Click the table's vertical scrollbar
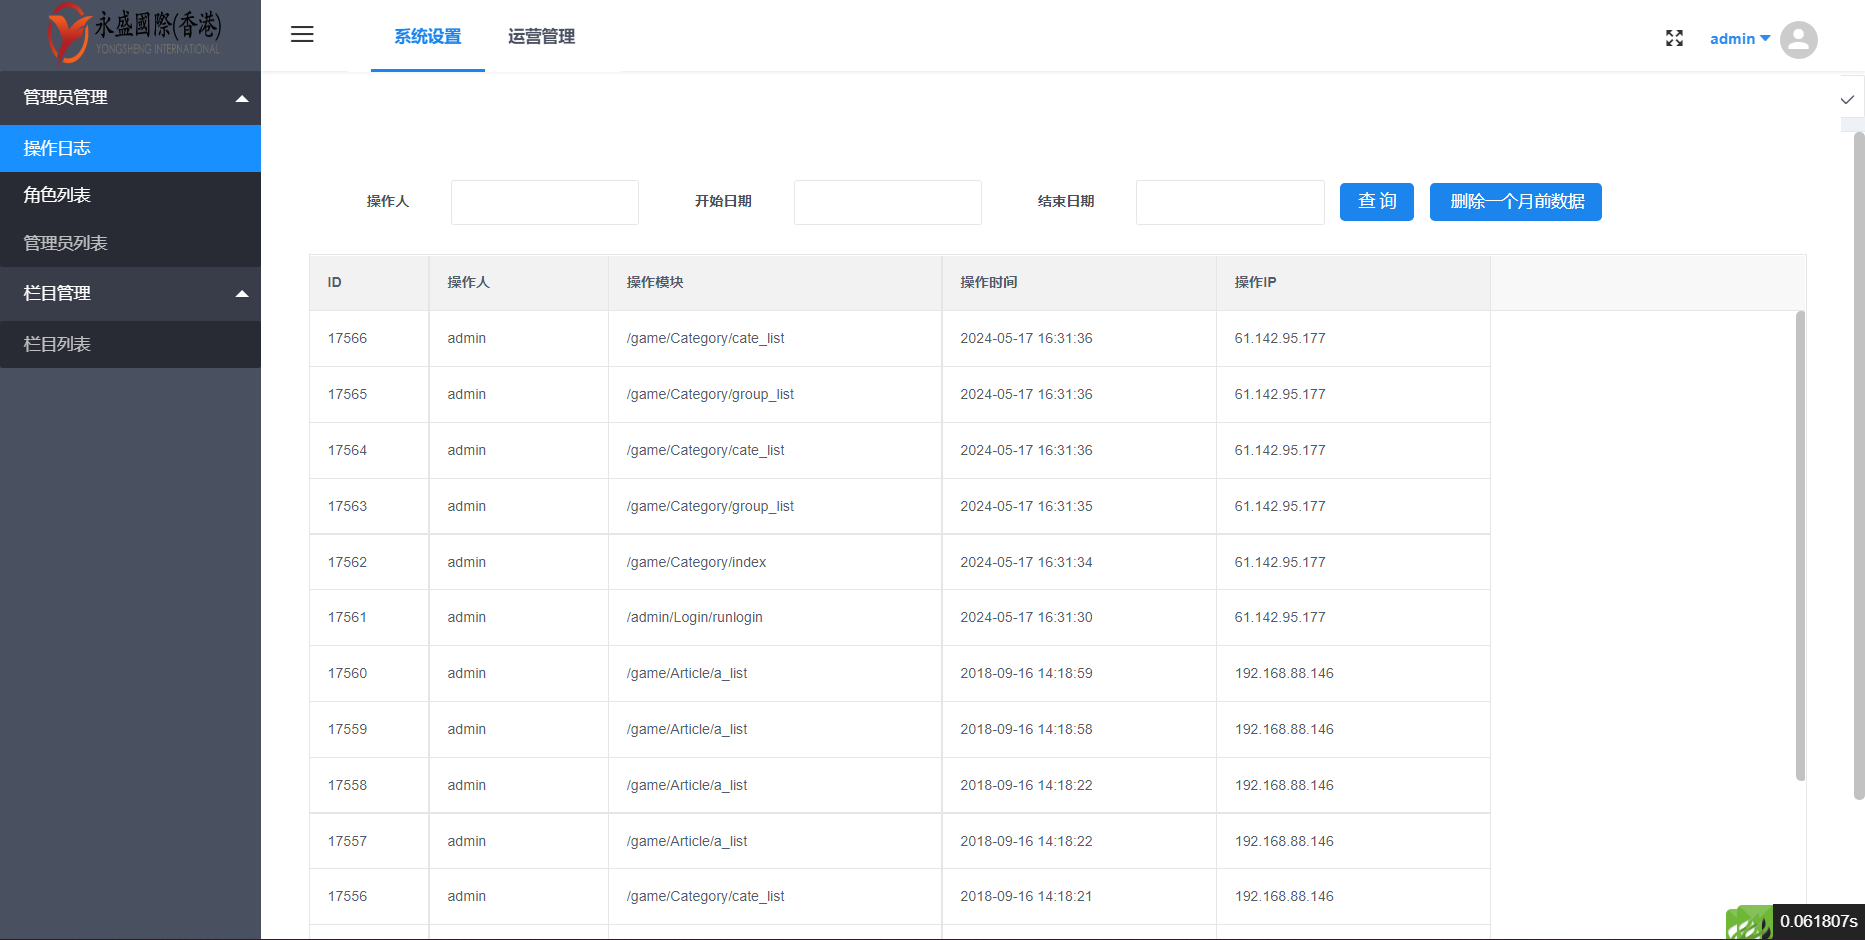The image size is (1865, 940). 1800,545
